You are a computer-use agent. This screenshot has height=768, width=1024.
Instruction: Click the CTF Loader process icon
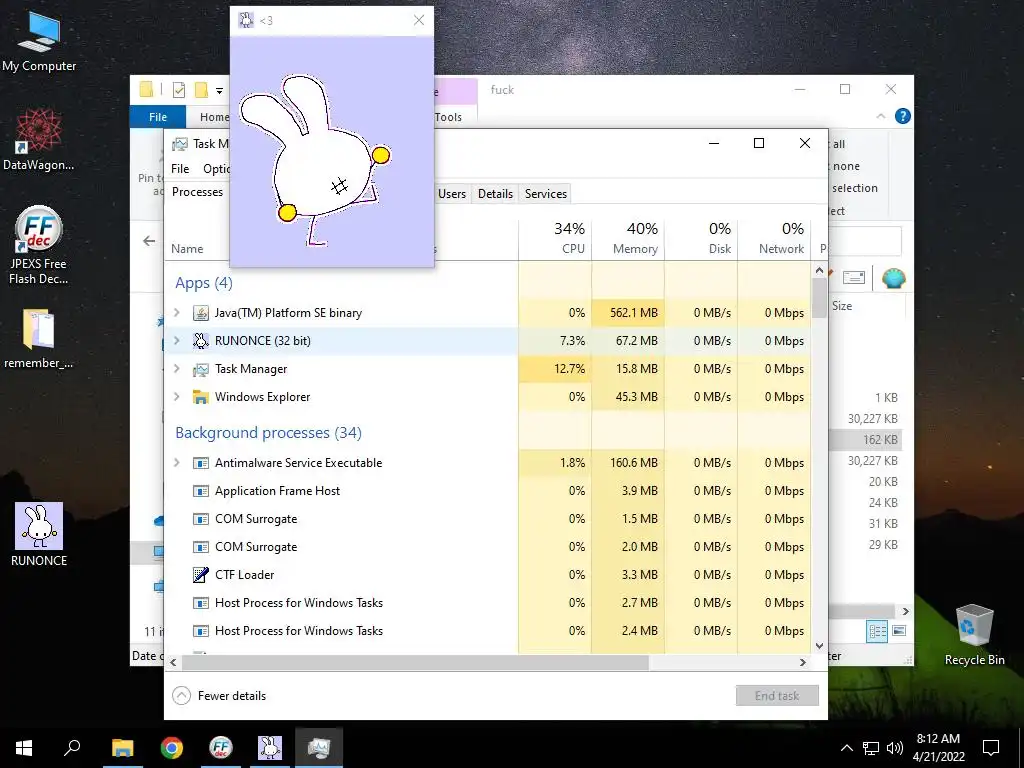200,575
